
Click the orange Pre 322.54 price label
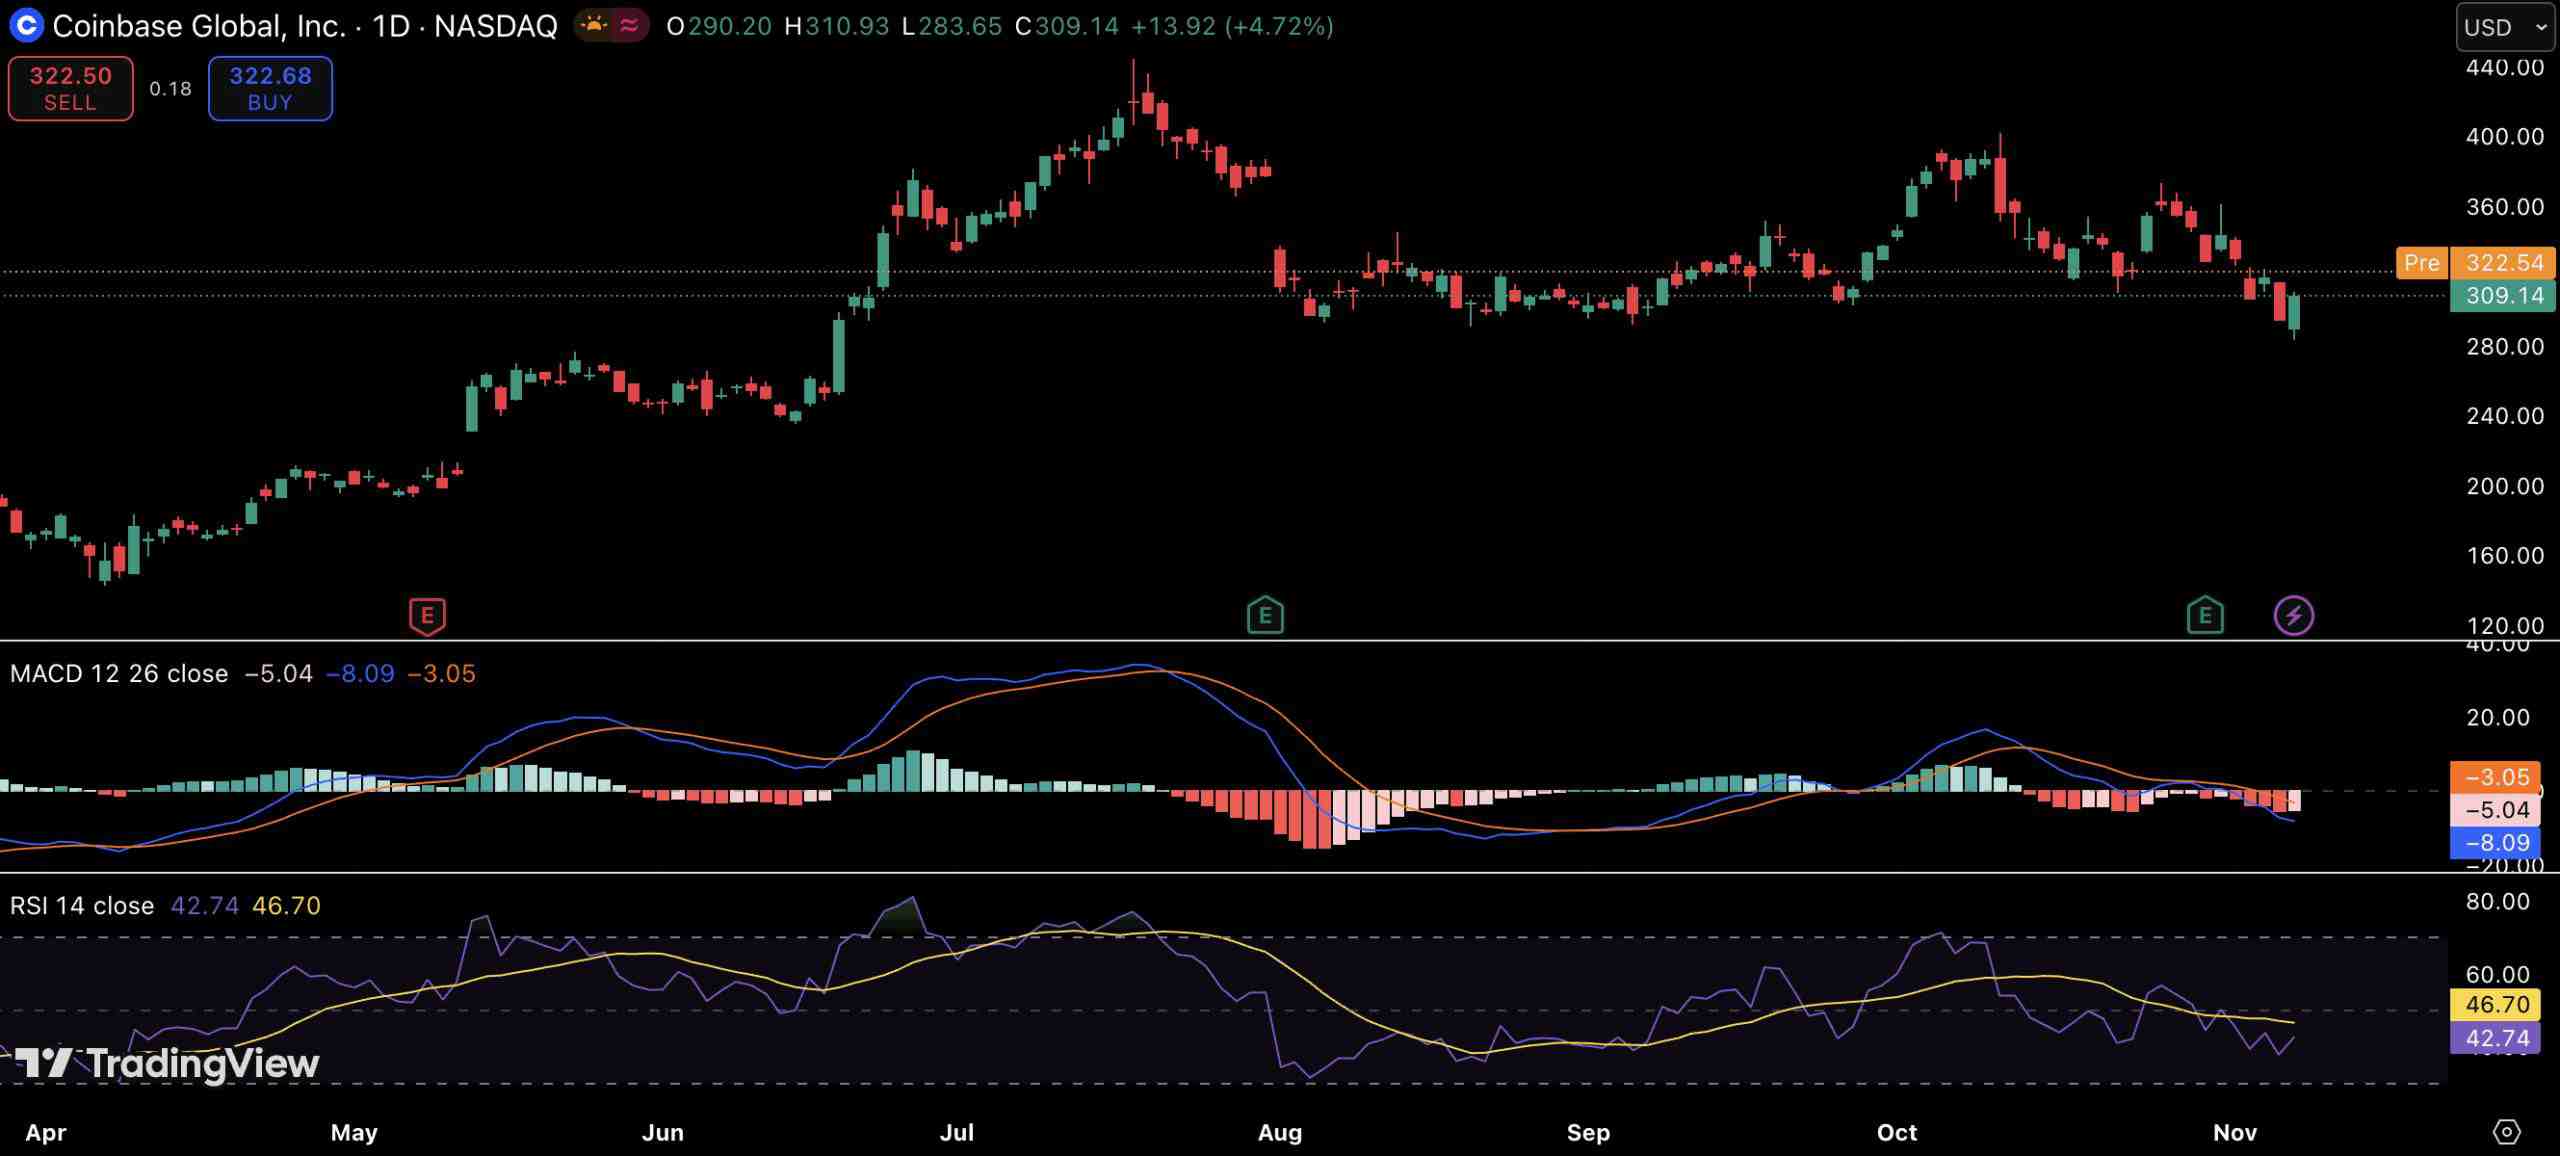coord(2476,263)
